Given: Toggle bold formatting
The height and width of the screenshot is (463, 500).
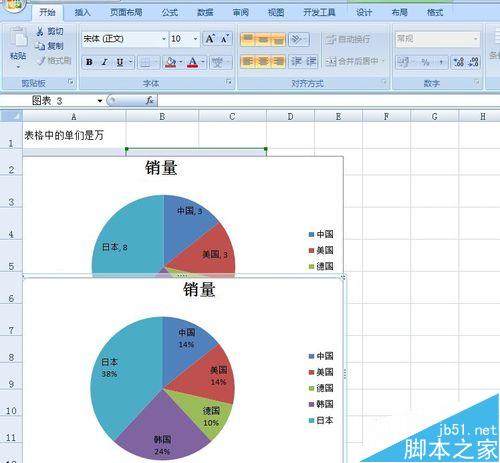Looking at the screenshot, I should 89,62.
